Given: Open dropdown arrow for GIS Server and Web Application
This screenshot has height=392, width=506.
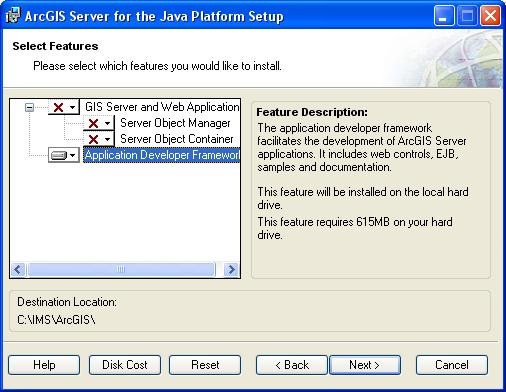Looking at the screenshot, I should tap(72, 107).
